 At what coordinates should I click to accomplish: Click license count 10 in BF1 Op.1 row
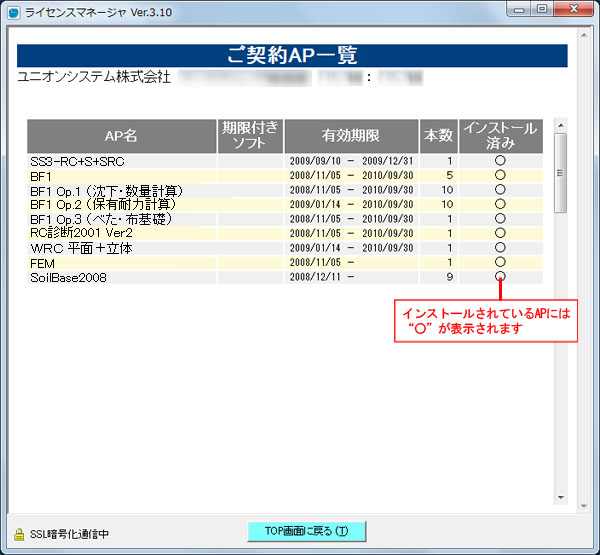(x=447, y=190)
